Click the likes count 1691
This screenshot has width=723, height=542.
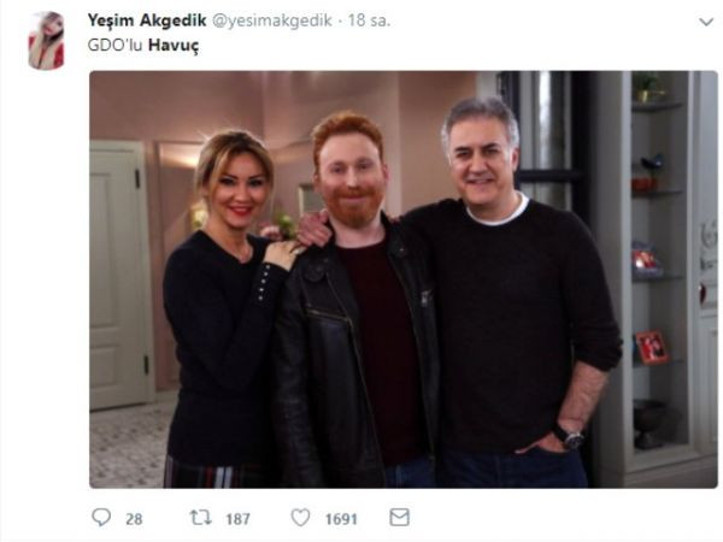coord(341,519)
